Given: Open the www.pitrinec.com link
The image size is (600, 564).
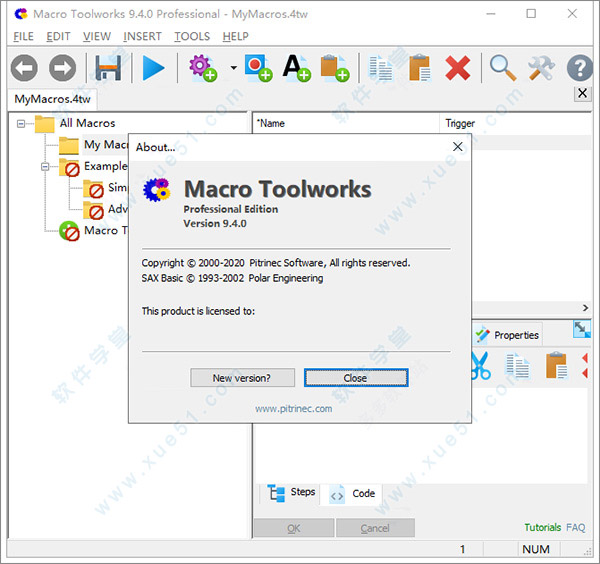Looking at the screenshot, I should [x=293, y=408].
